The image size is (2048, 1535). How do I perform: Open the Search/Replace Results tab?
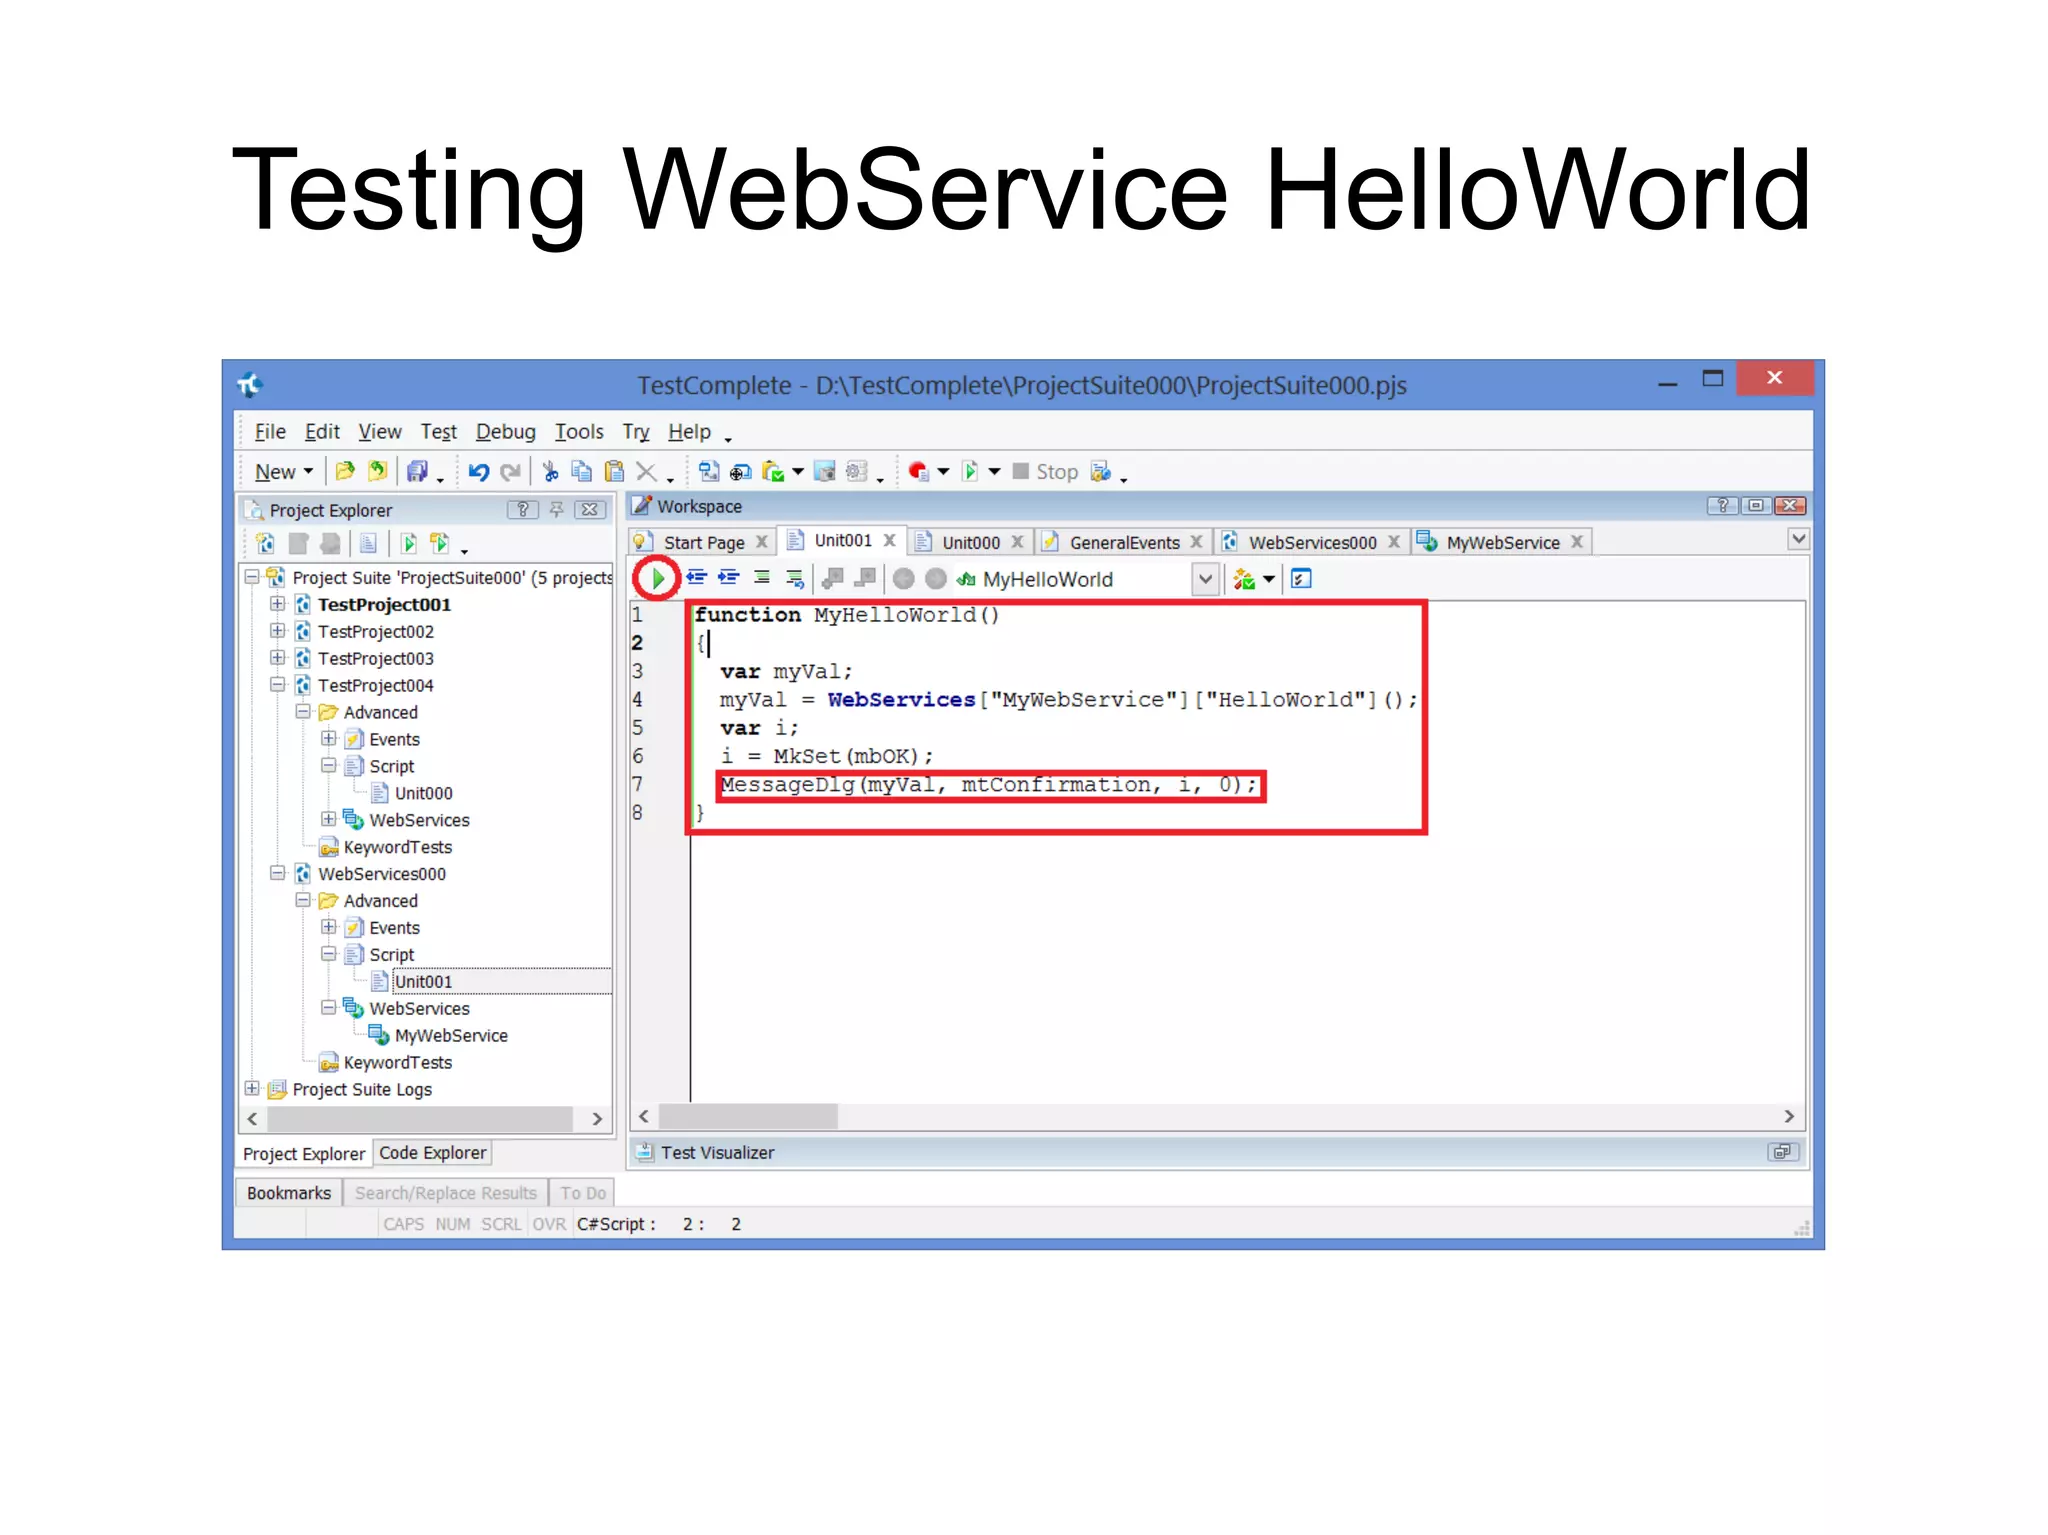[445, 1193]
